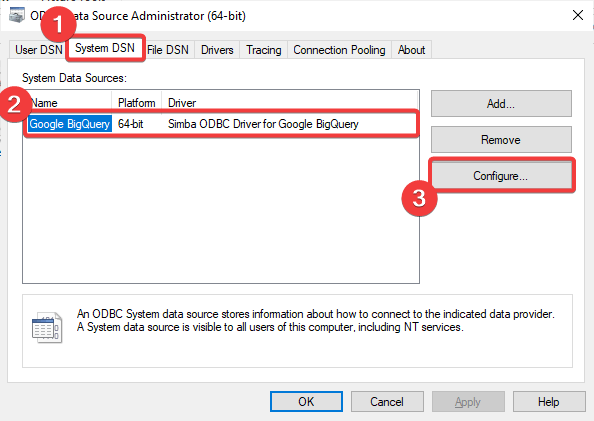Select the System DSN tab
The width and height of the screenshot is (594, 421).
105,48
